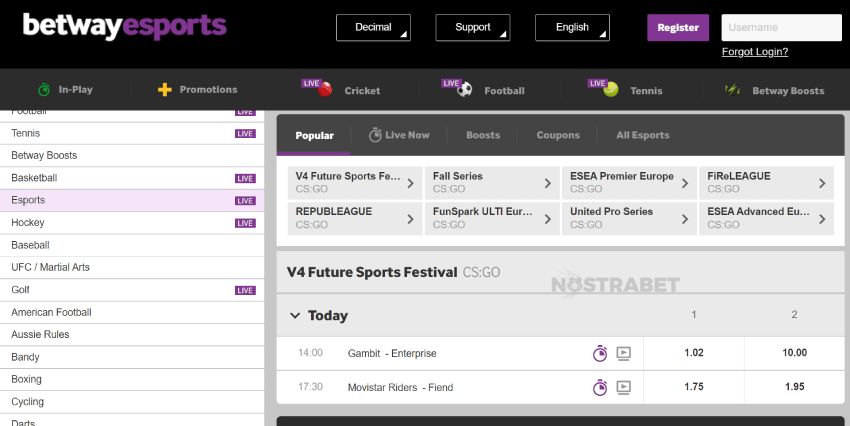Select Aussie Rules in the sidebar

132,334
